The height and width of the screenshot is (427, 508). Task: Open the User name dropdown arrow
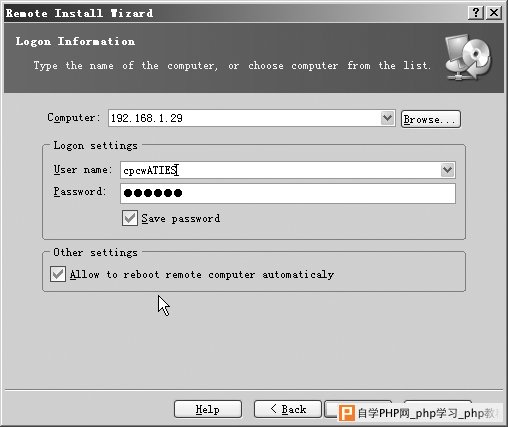(x=447, y=170)
